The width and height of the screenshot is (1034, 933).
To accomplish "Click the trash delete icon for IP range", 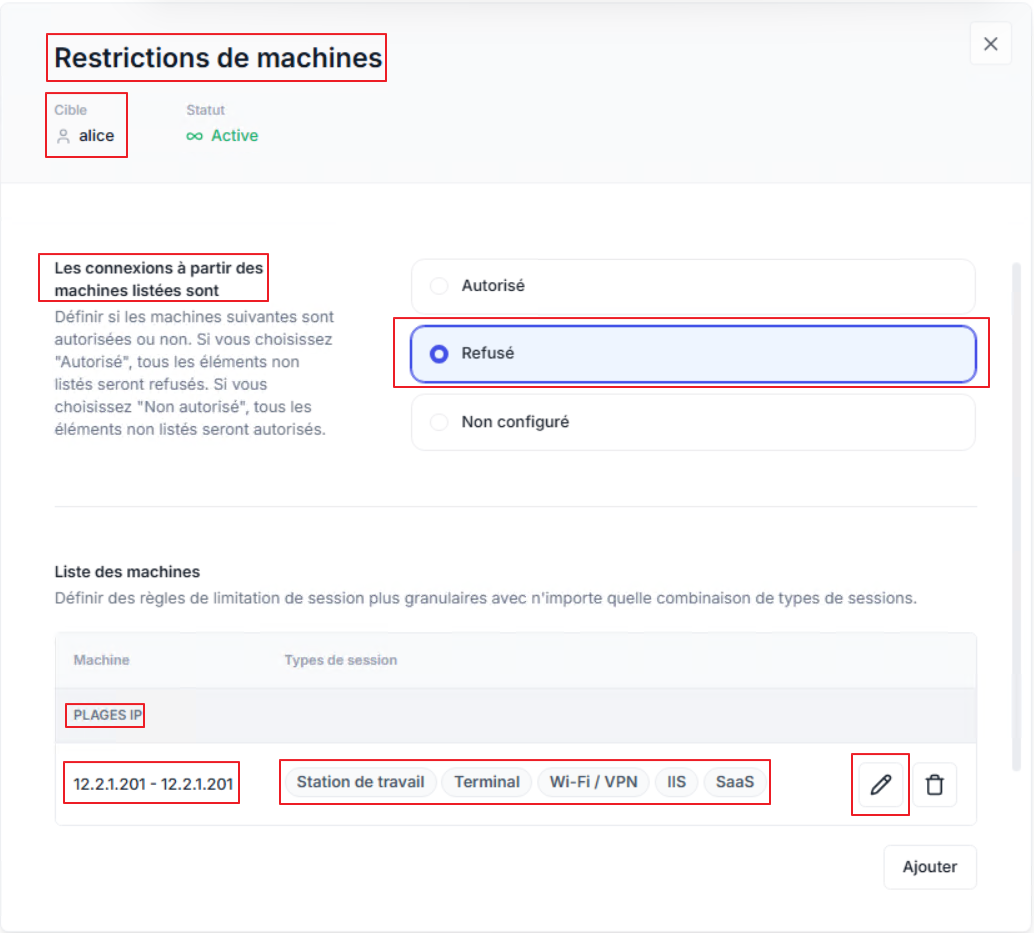I will [x=935, y=785].
